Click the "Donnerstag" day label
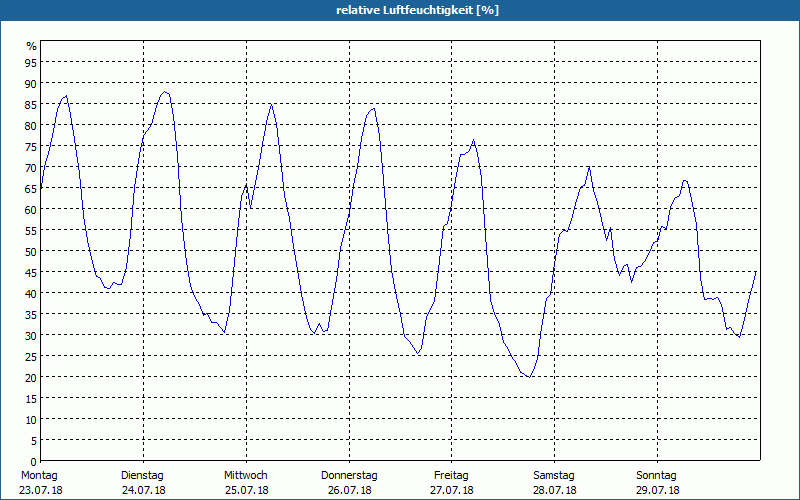The image size is (800, 500). click(x=349, y=475)
